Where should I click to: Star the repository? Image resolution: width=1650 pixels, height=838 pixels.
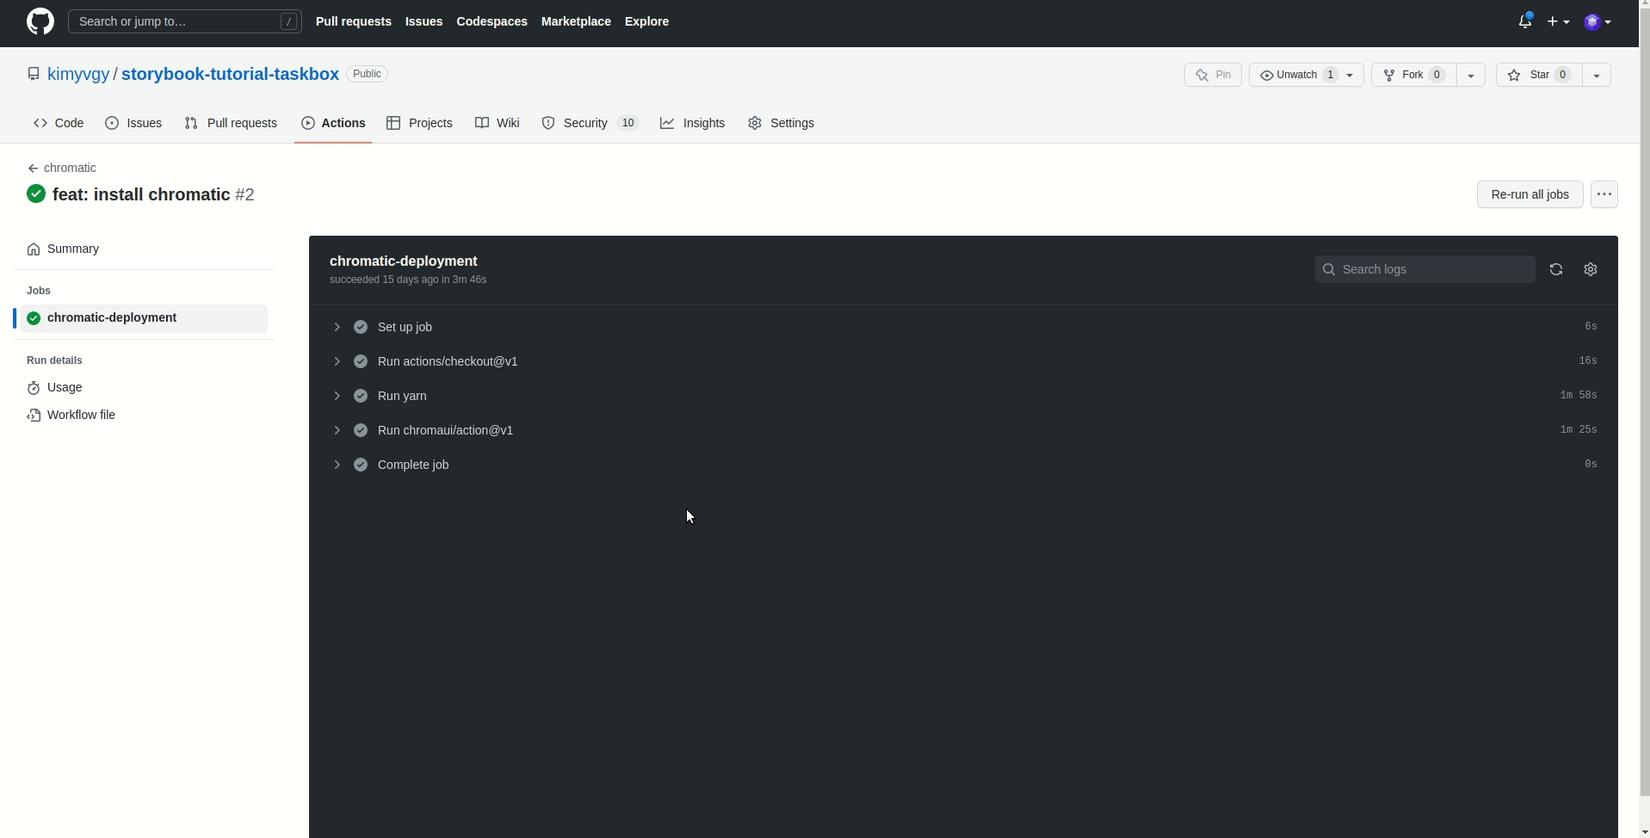(x=1539, y=75)
